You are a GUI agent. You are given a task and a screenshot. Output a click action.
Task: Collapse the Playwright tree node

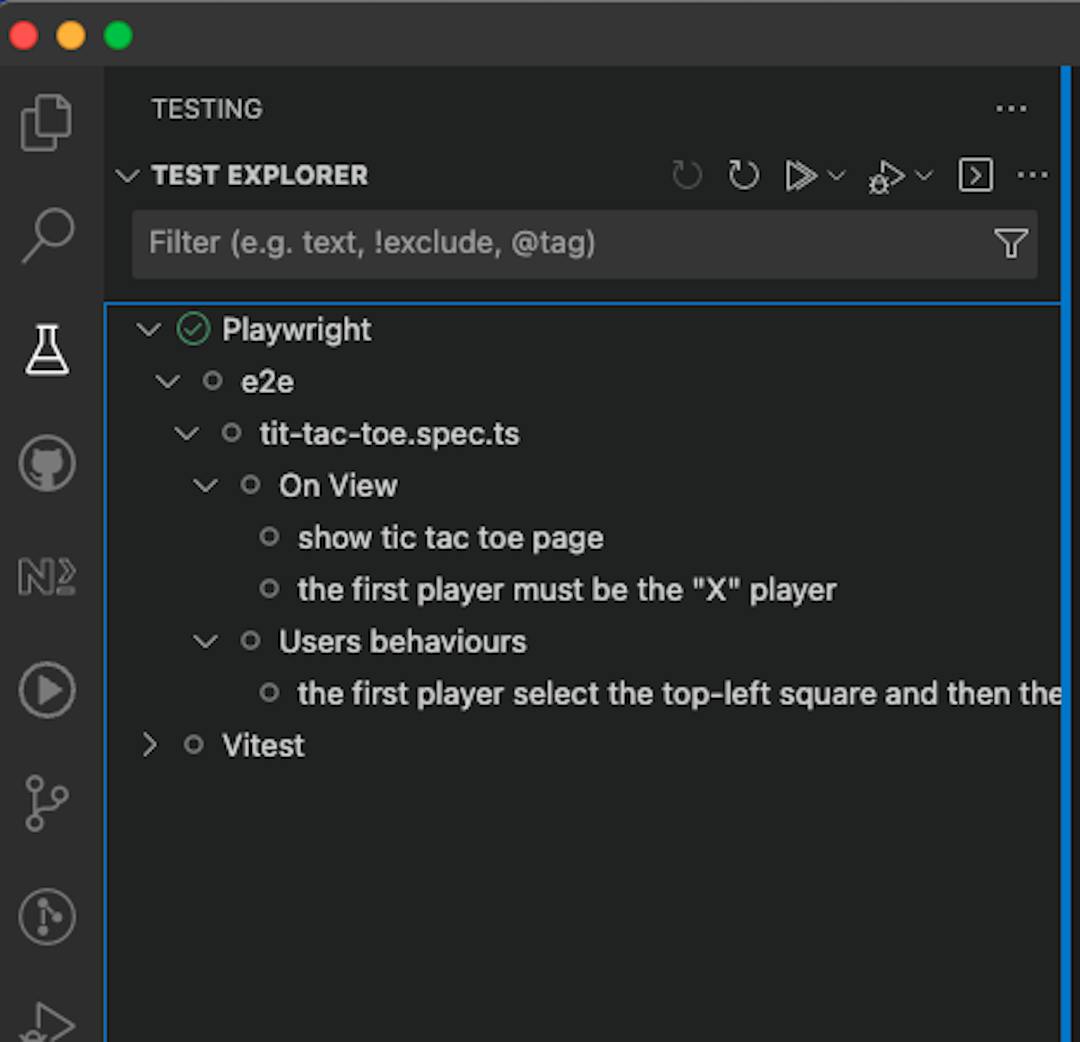[149, 329]
